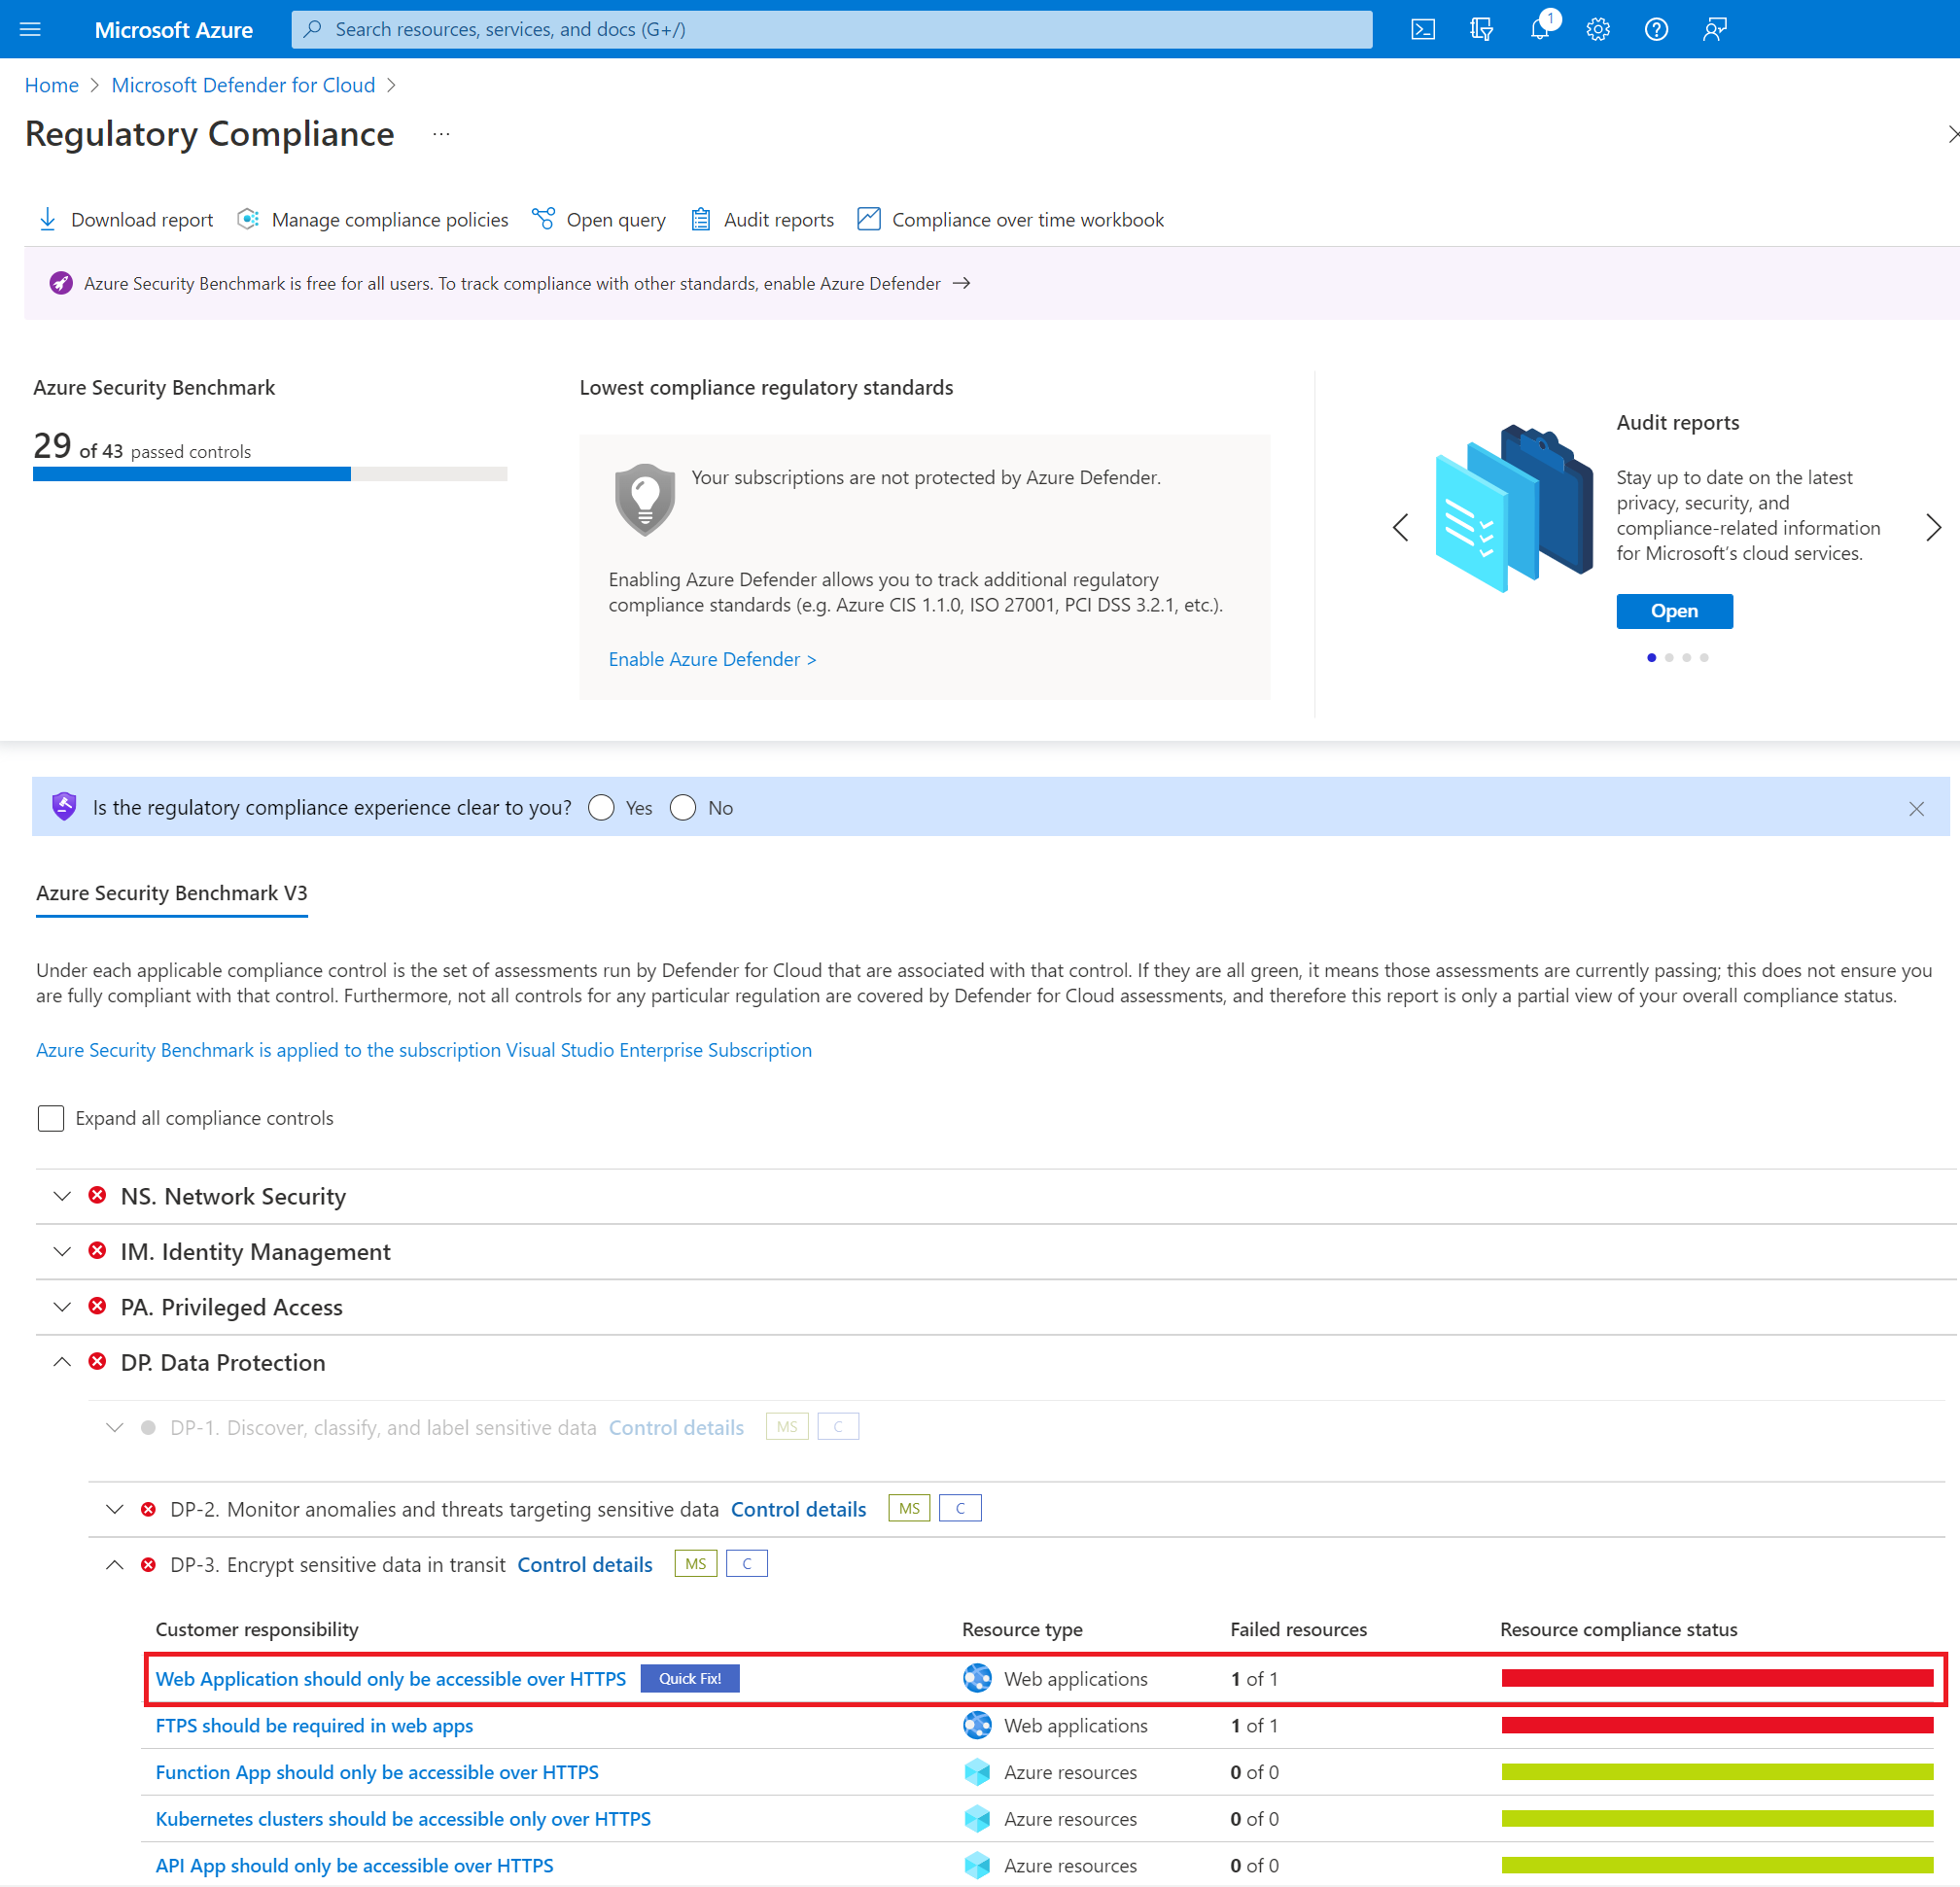The width and height of the screenshot is (1960, 1887).
Task: Expand NS. Network Security section
Action: 62,1196
